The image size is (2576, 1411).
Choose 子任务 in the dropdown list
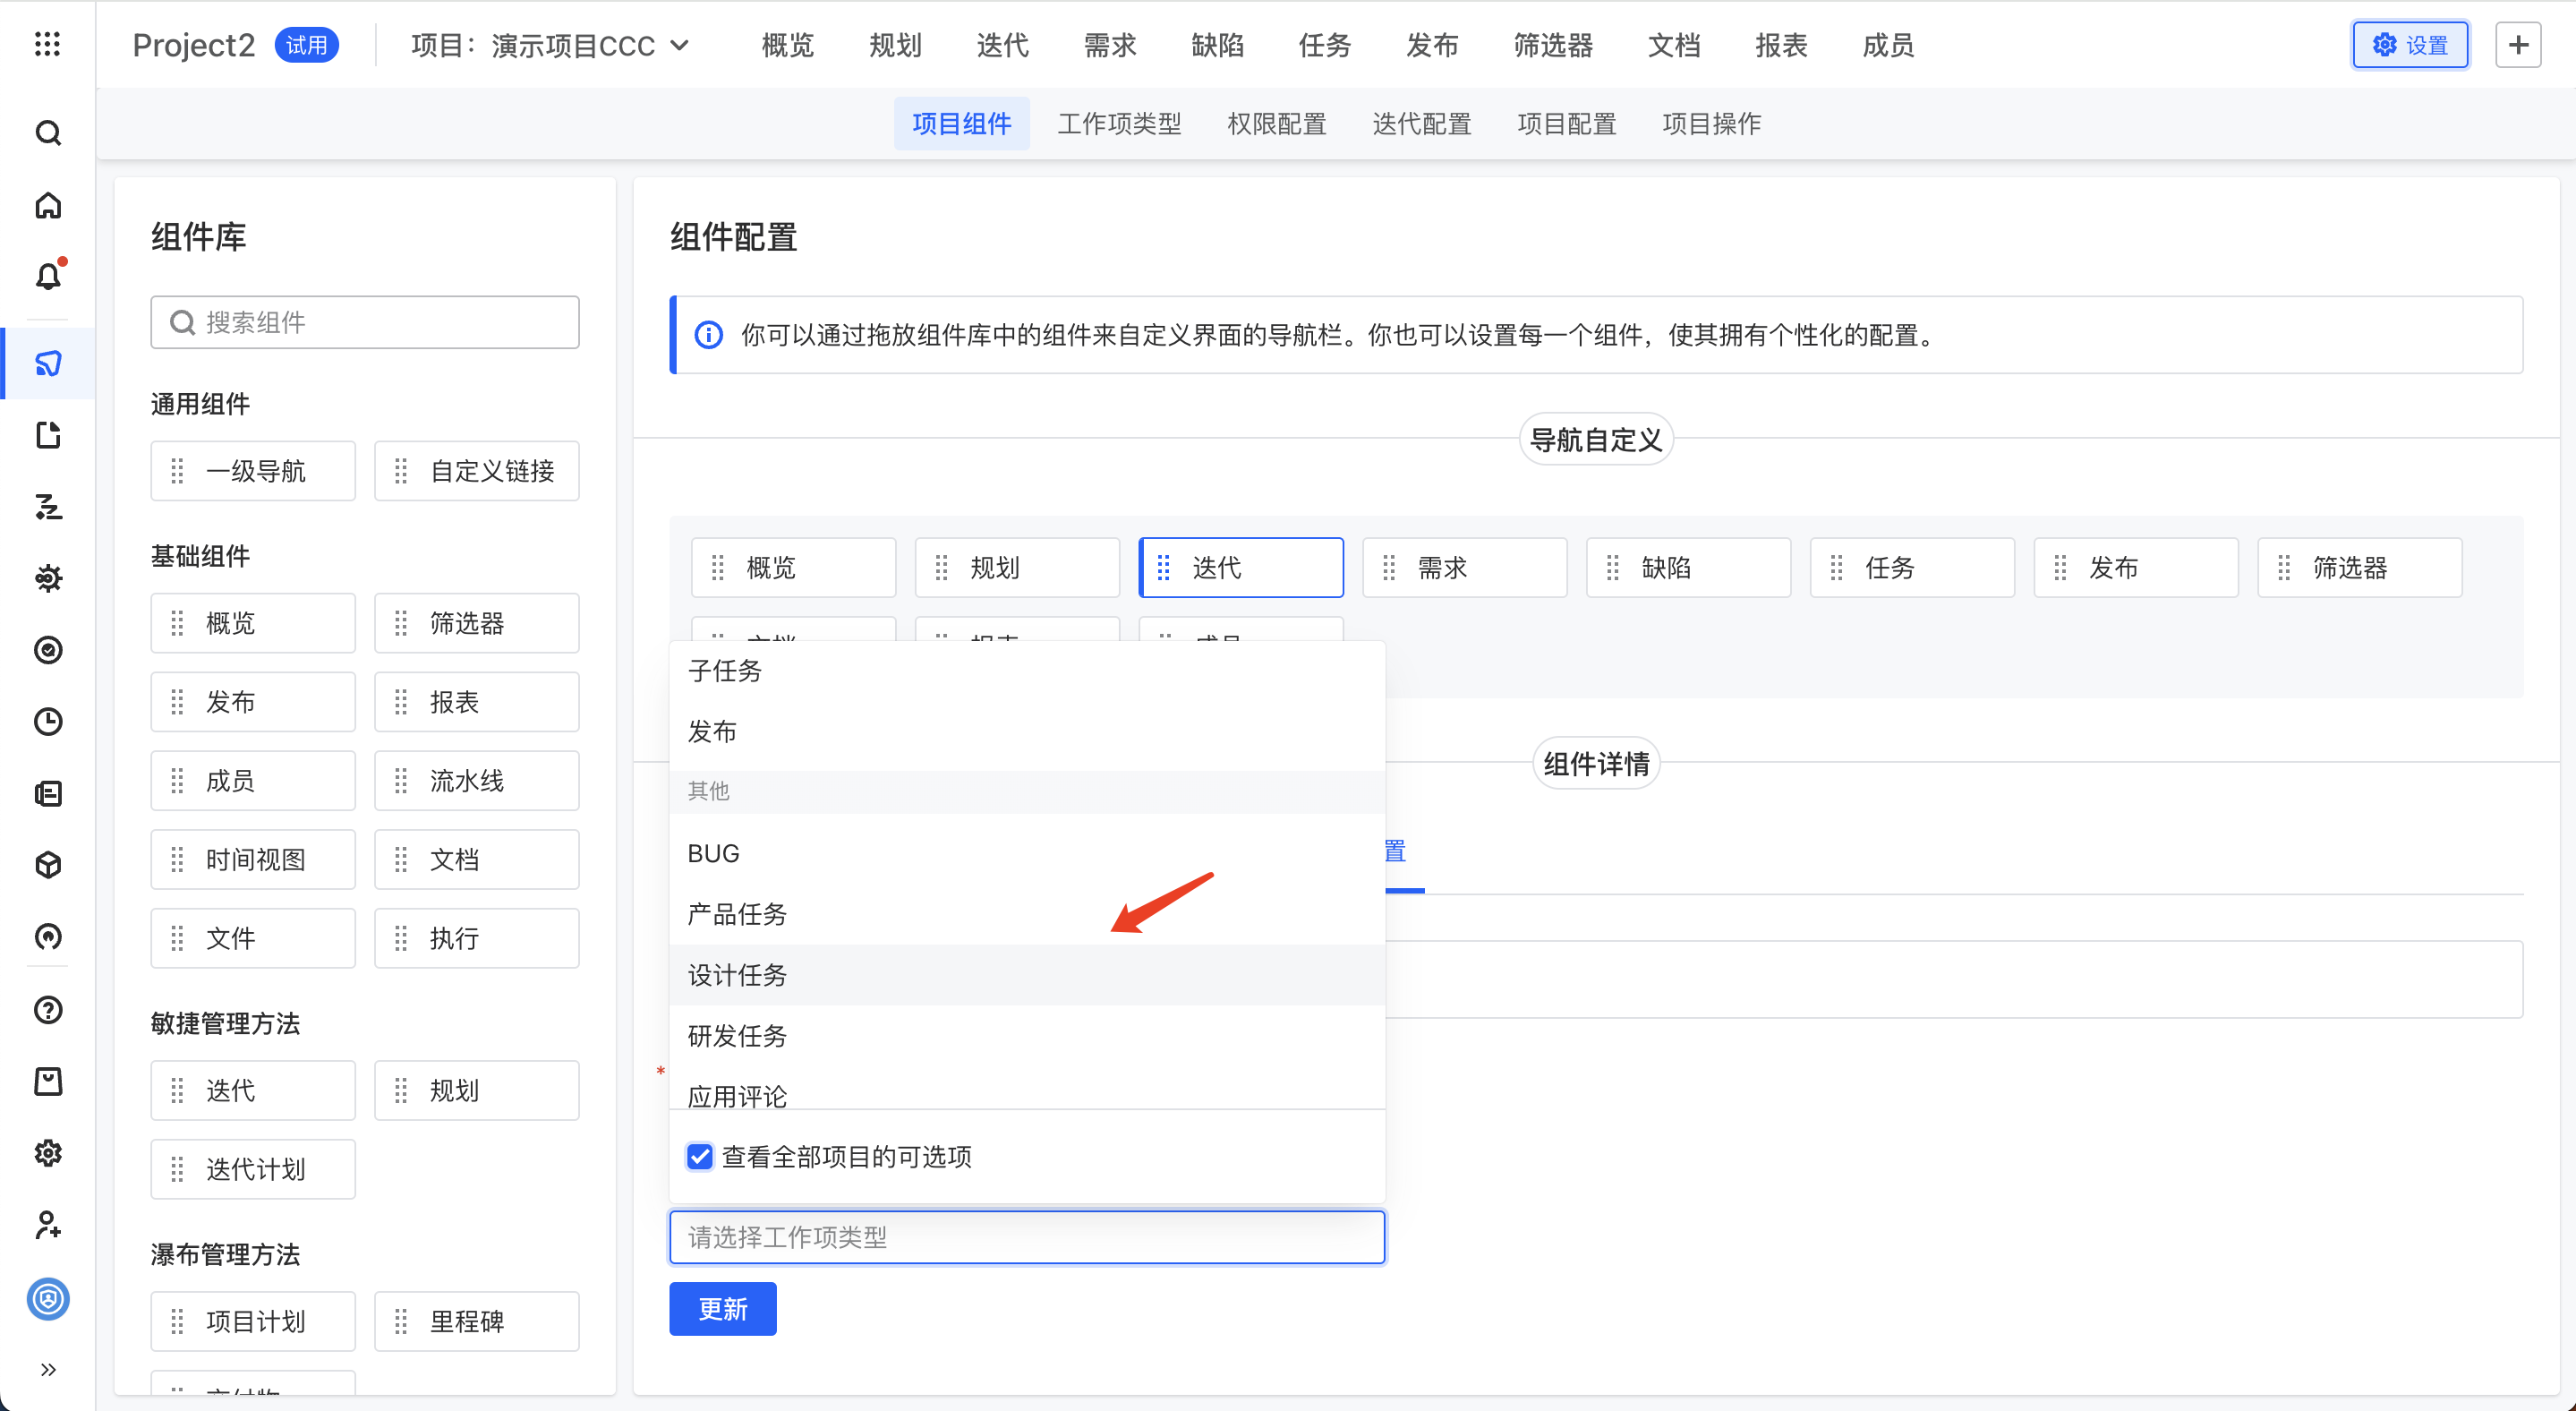pos(1027,670)
